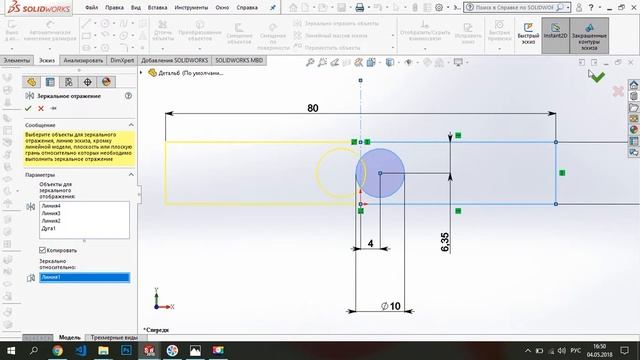This screenshot has height=360, width=640.
Task: Open the Appearances color ball in task pane
Action: tap(633, 130)
